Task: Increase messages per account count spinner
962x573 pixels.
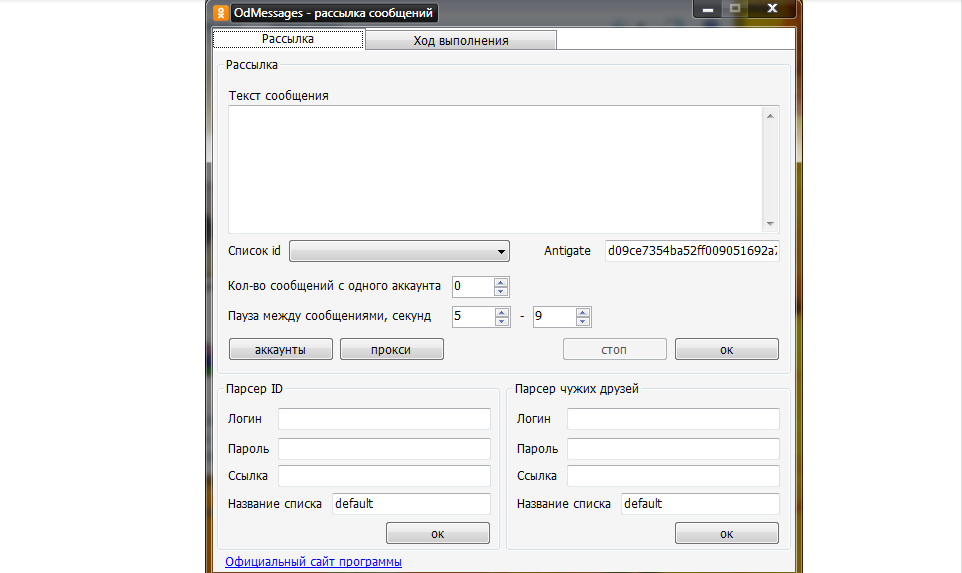Action: click(x=501, y=282)
